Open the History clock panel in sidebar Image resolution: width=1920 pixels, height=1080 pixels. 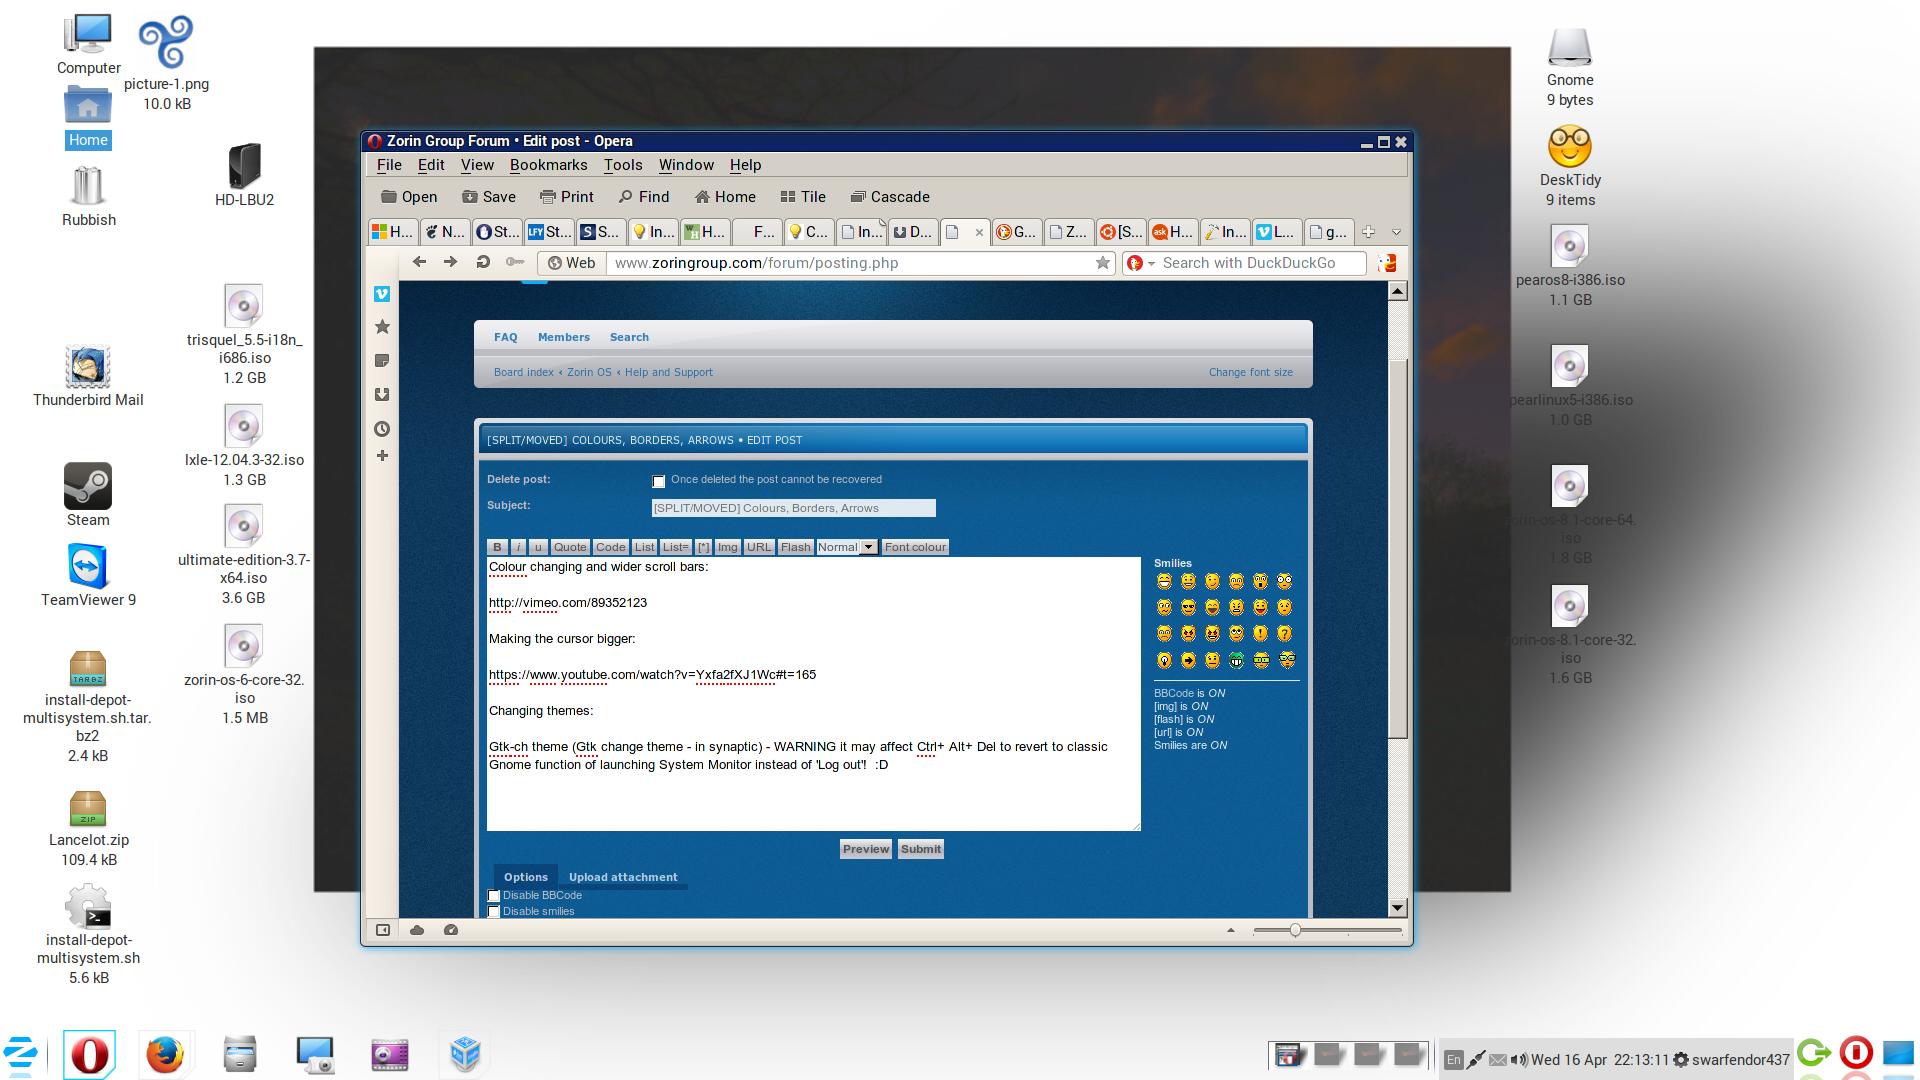382,429
